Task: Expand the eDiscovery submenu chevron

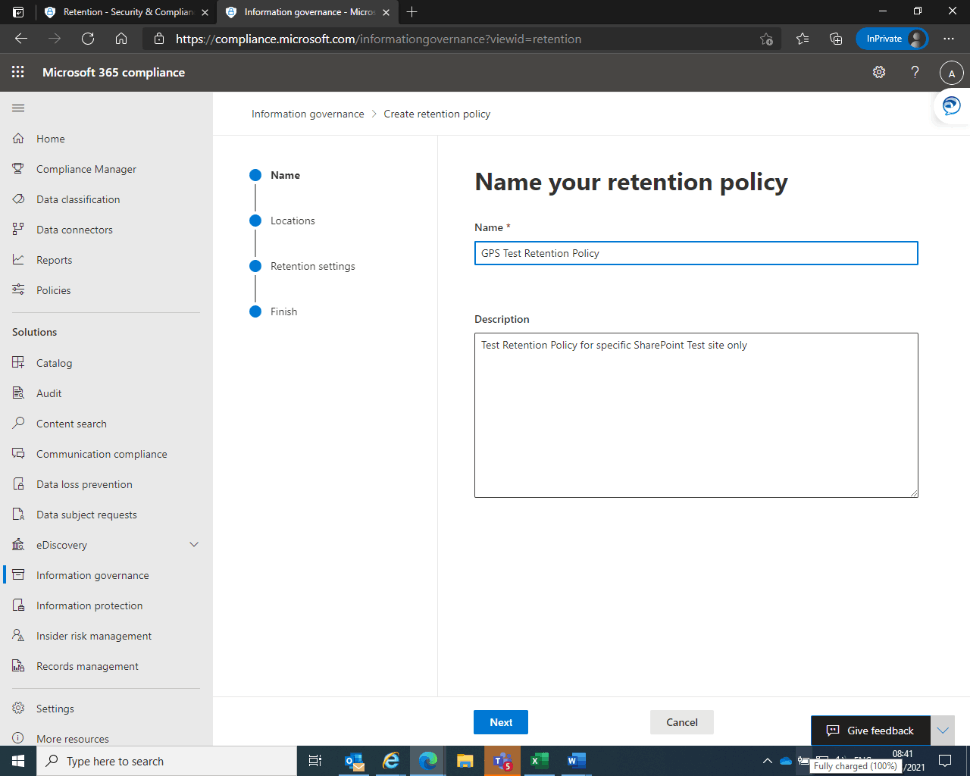Action: [194, 545]
